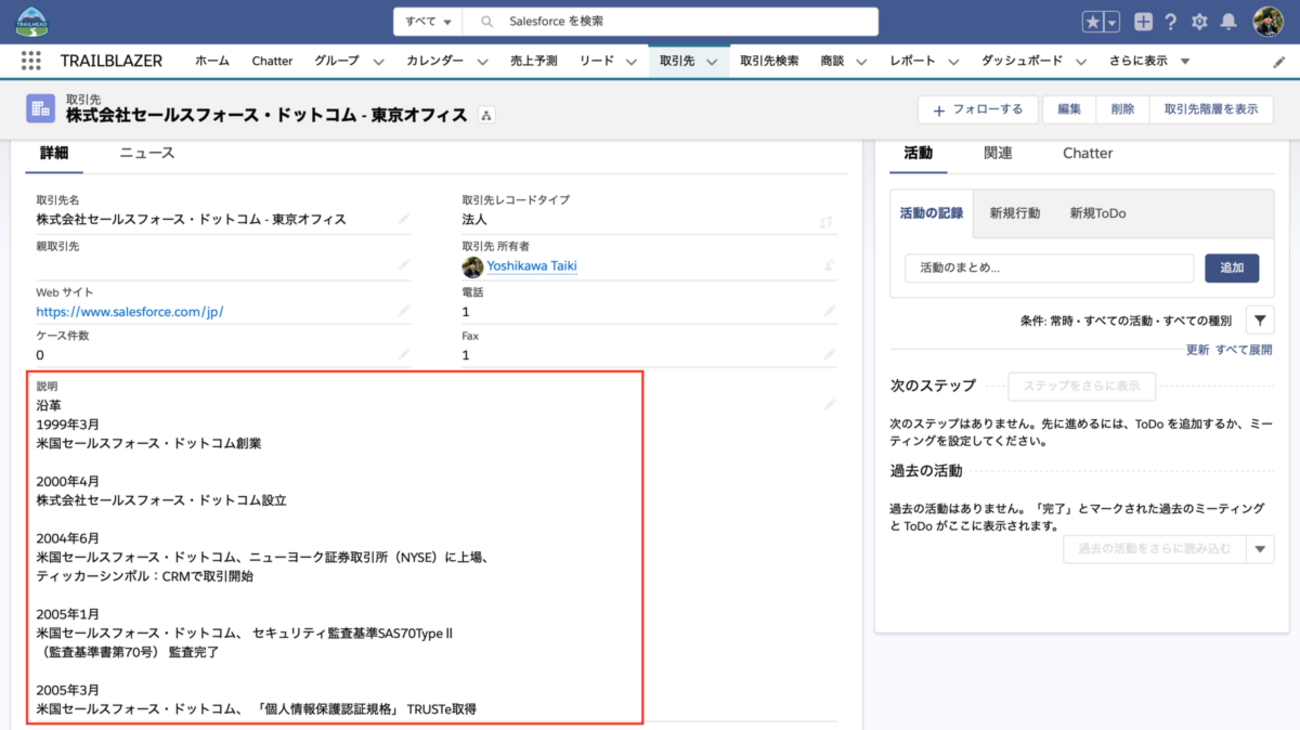Click the ステップをさらに表示 button
Image resolution: width=1300 pixels, height=730 pixels.
(1082, 386)
